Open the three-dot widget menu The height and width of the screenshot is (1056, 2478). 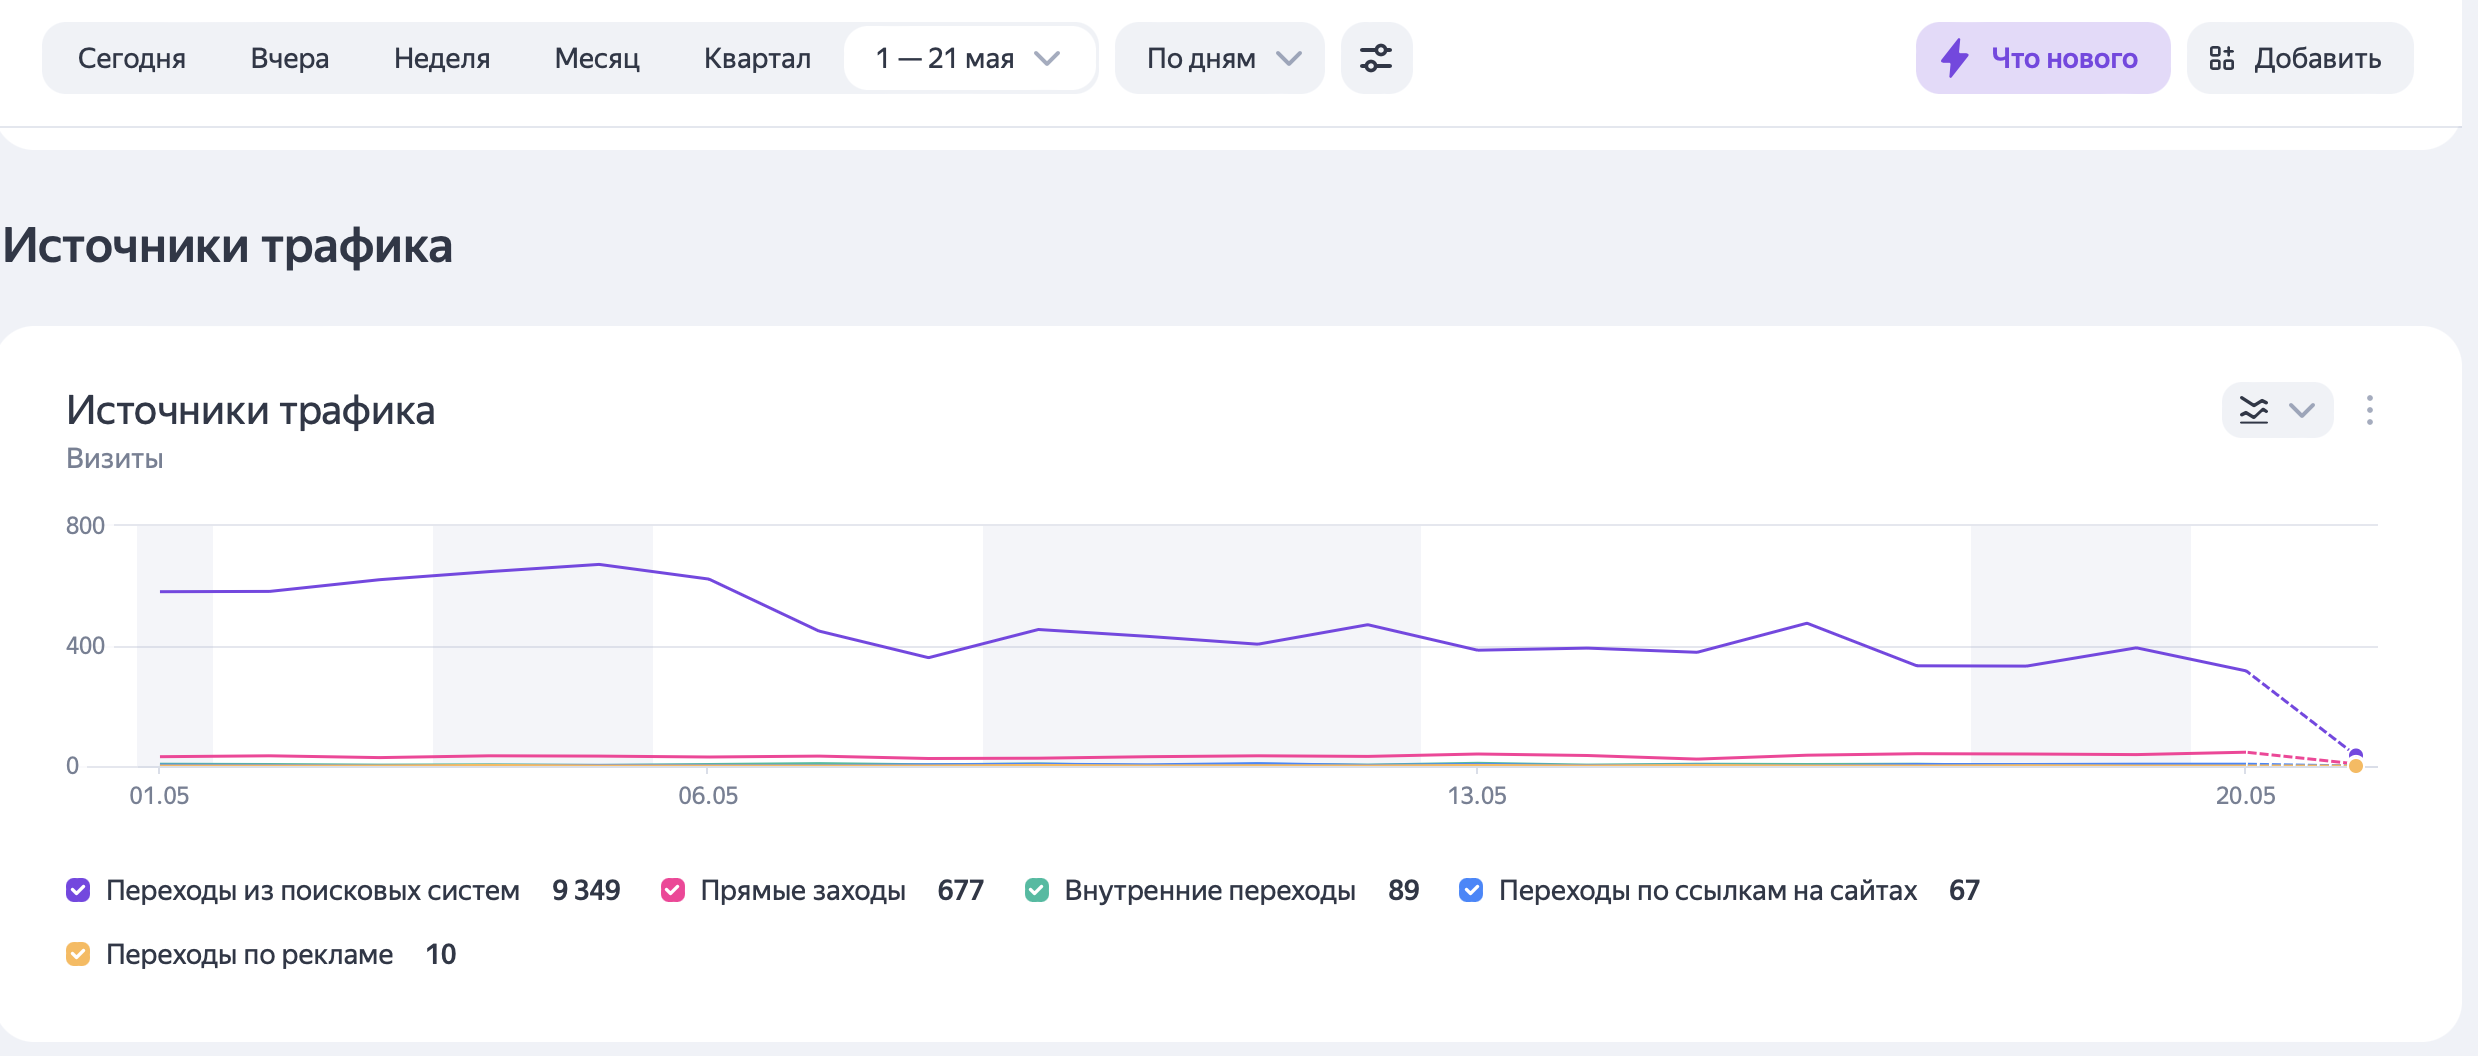coord(2369,410)
